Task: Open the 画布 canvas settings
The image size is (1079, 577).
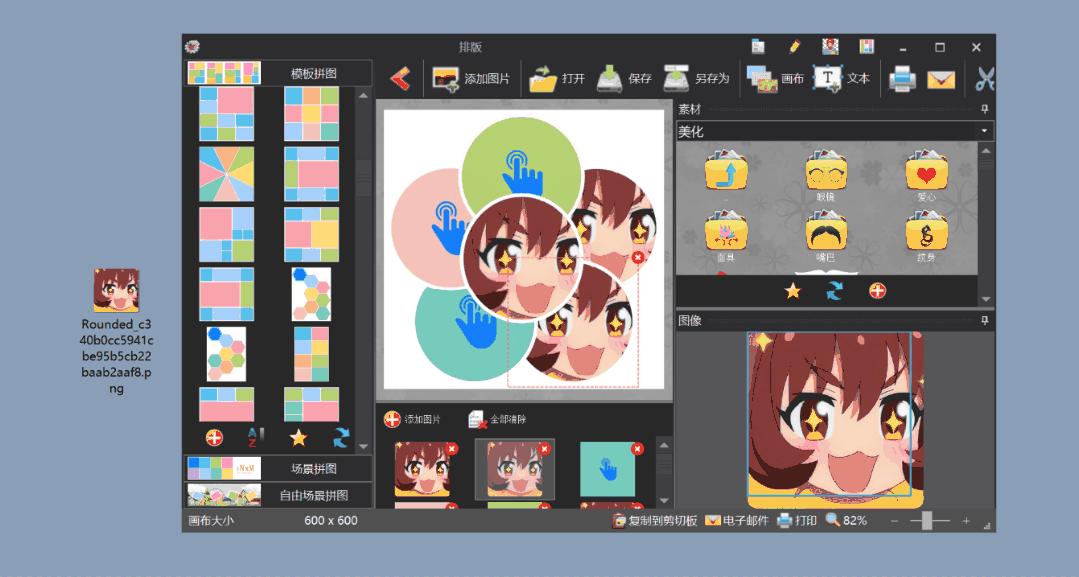Action: [x=775, y=78]
